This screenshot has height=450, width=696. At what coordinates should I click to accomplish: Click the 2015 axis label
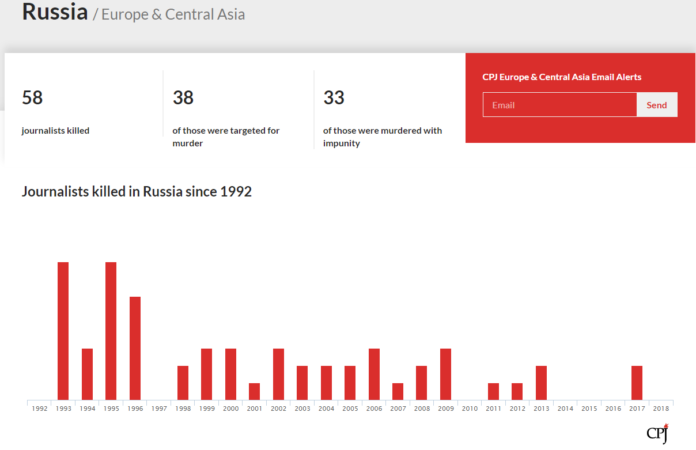(589, 408)
